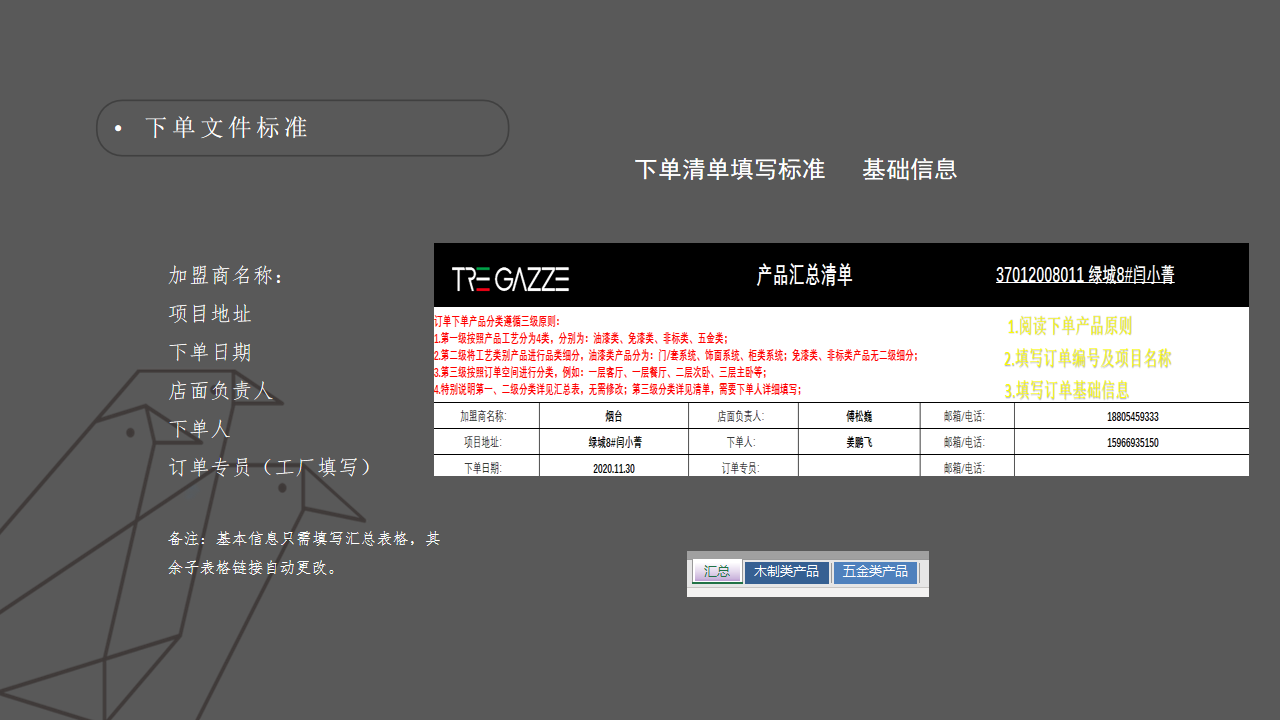Switch to the 木制类产品 sheet tab
The height and width of the screenshot is (720, 1280).
(786, 572)
